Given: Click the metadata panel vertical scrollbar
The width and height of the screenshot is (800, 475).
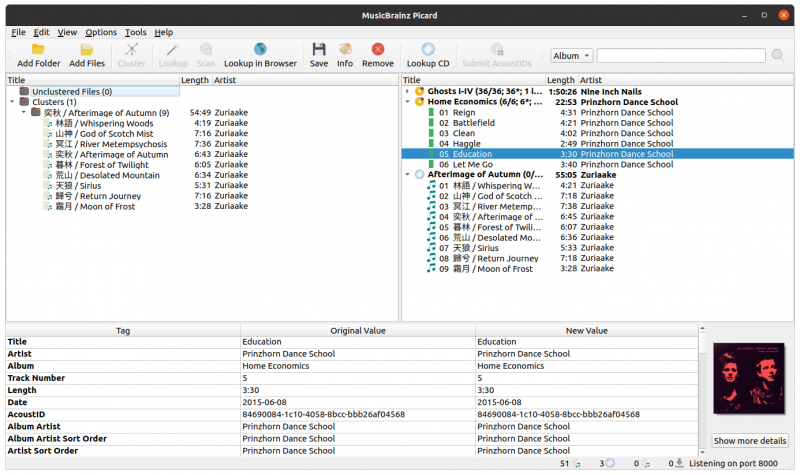Looking at the screenshot, I should tap(703, 391).
